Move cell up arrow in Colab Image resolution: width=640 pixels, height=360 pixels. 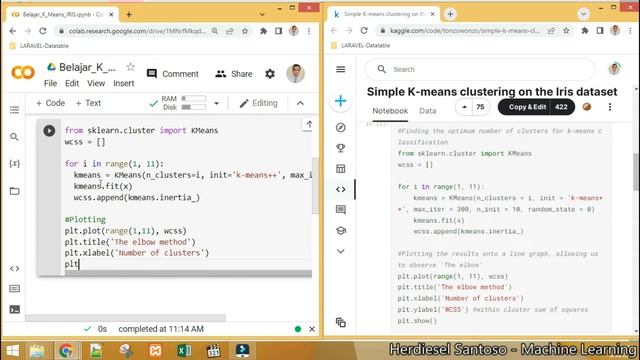(309, 124)
